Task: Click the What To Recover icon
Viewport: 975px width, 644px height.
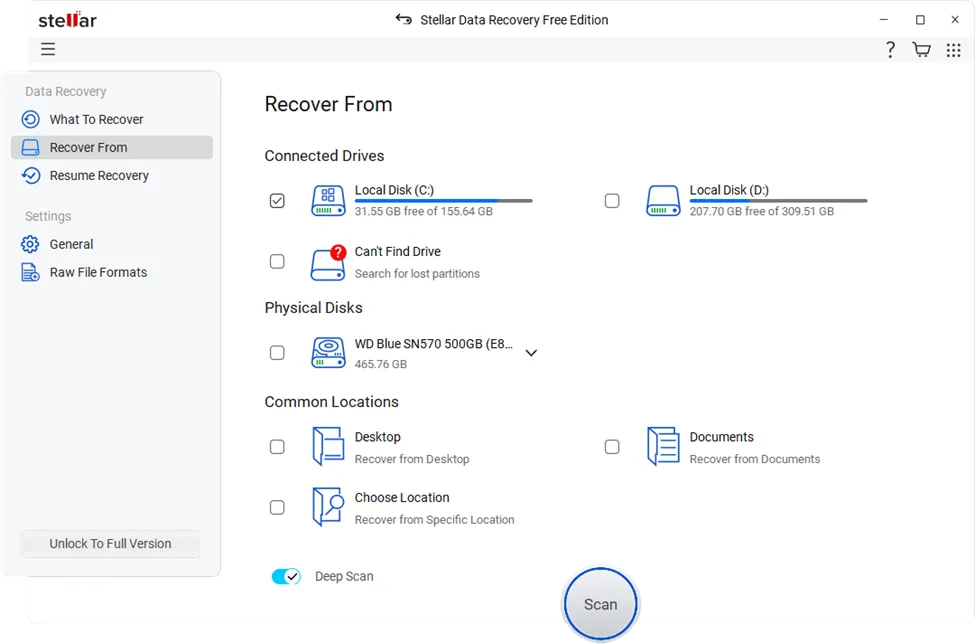Action: pos(30,119)
